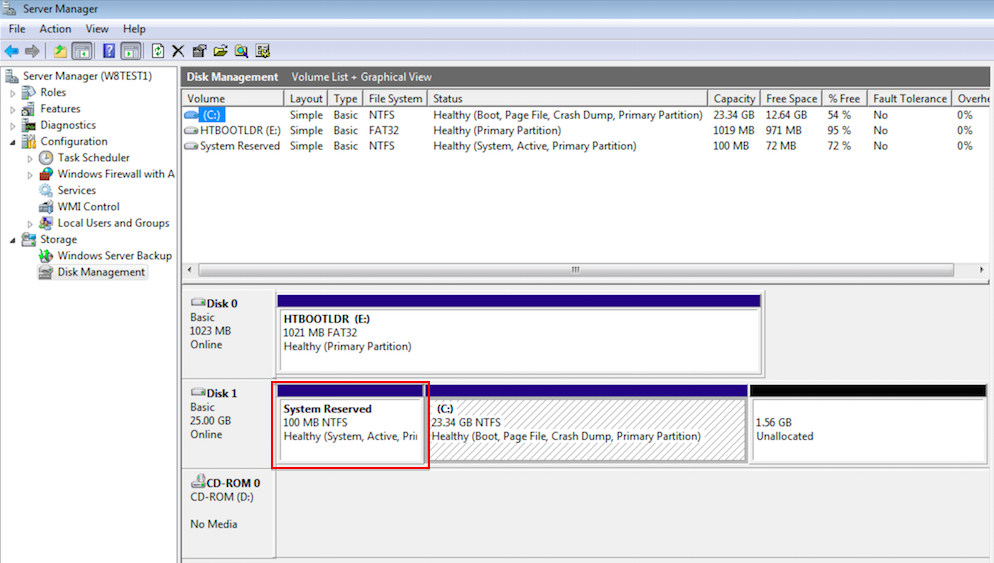
Task: Click the disk settings toolbar icon
Action: tap(262, 51)
